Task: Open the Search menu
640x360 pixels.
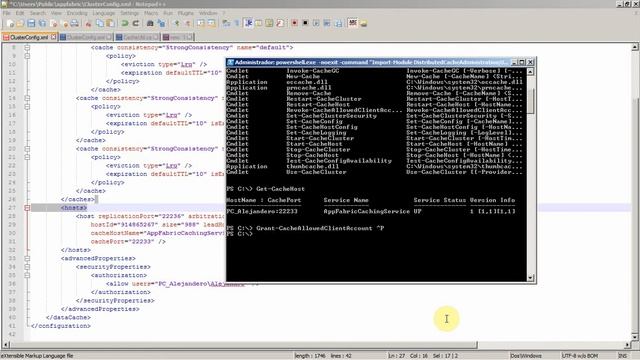Action: (38, 13)
